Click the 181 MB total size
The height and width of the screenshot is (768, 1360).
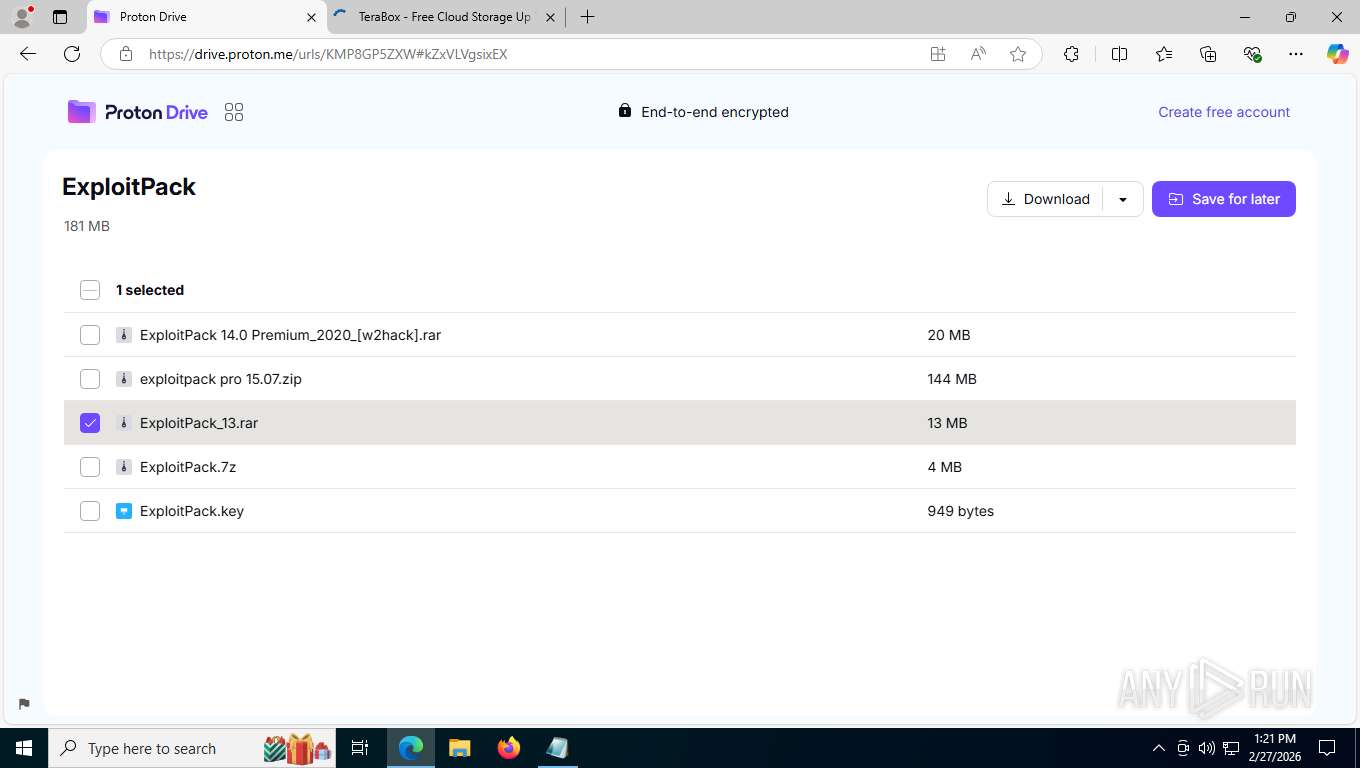[87, 226]
